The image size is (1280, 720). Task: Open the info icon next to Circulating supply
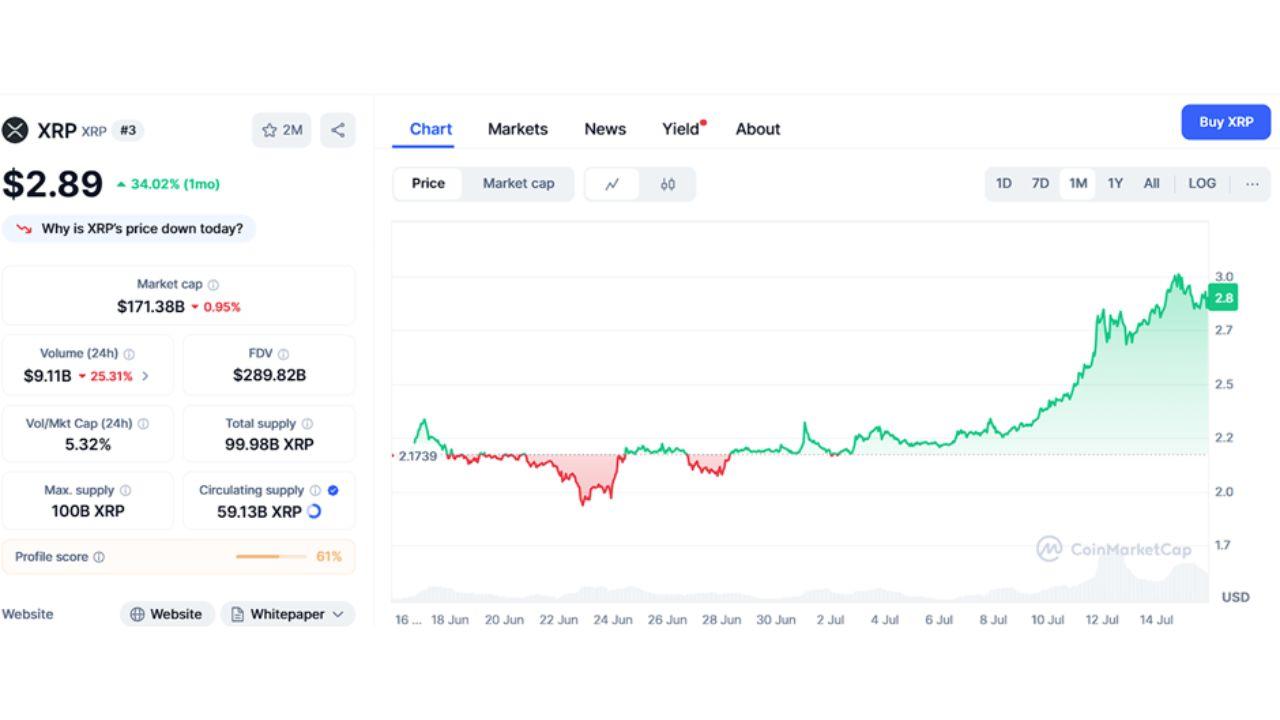point(315,491)
